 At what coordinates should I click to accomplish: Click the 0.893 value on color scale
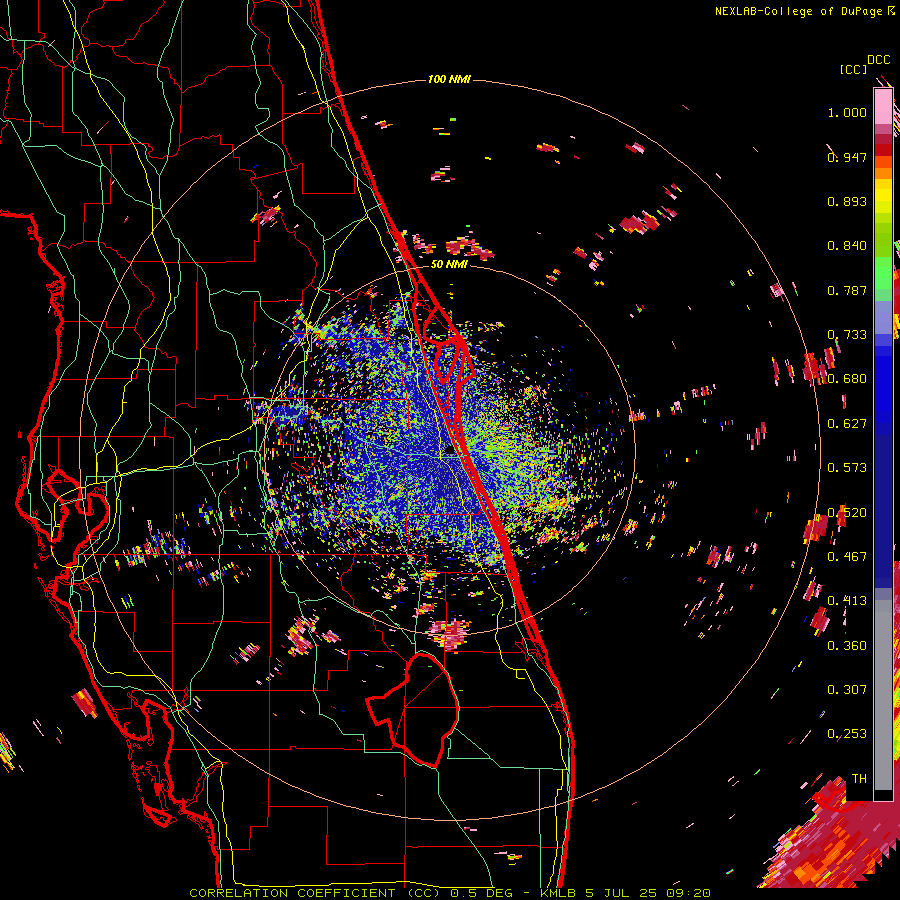(847, 201)
